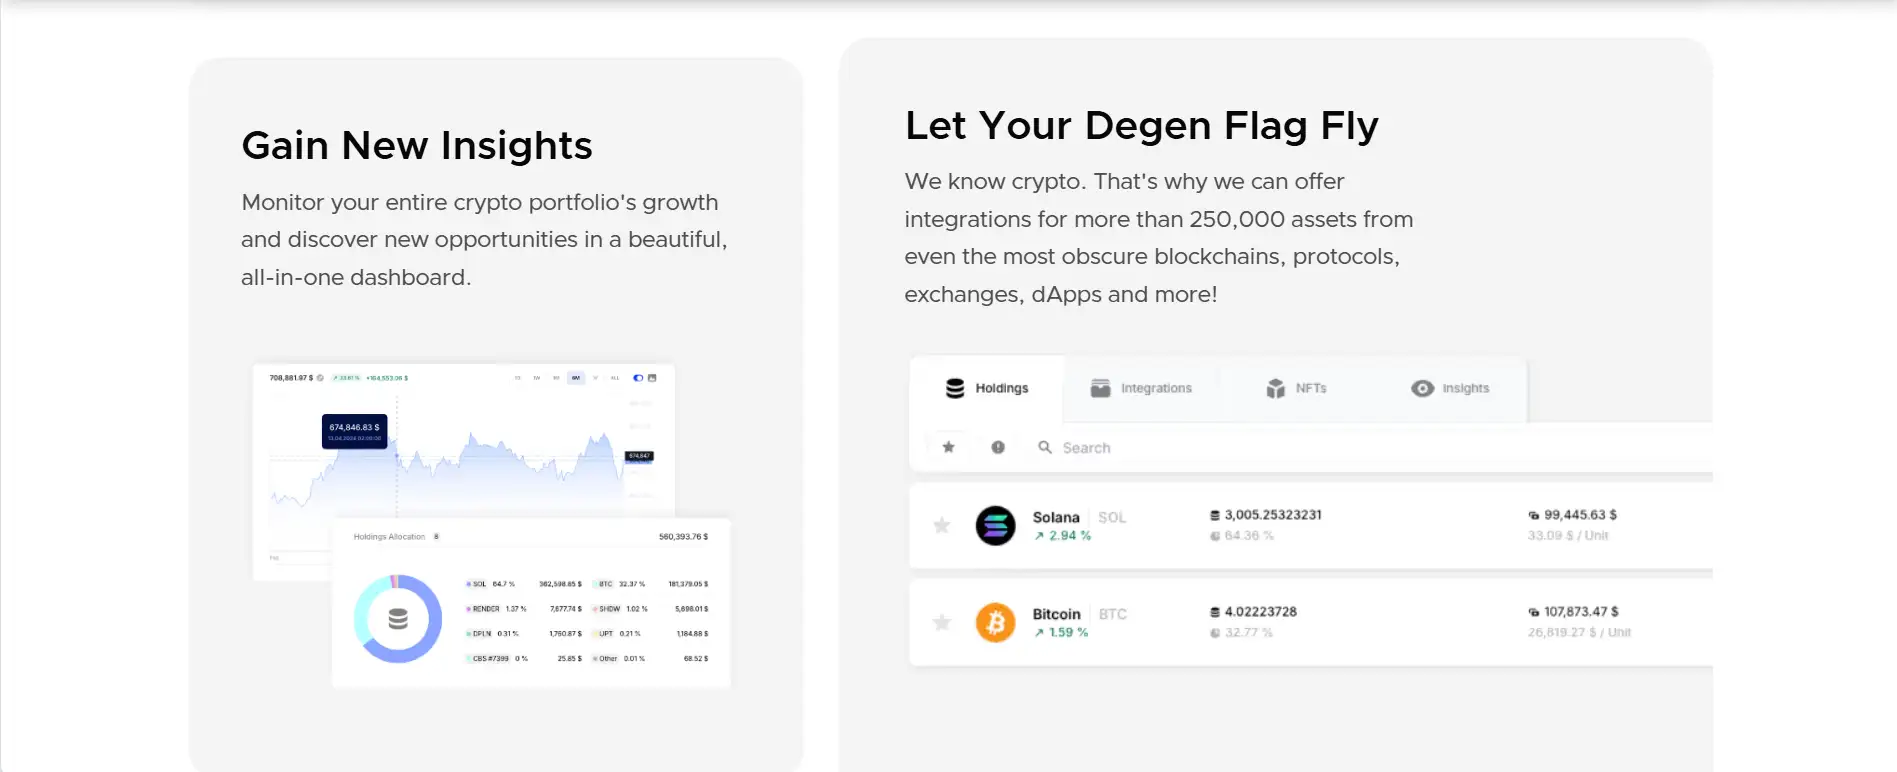The width and height of the screenshot is (1897, 772).
Task: Open the Holdings tab
Action: point(988,388)
